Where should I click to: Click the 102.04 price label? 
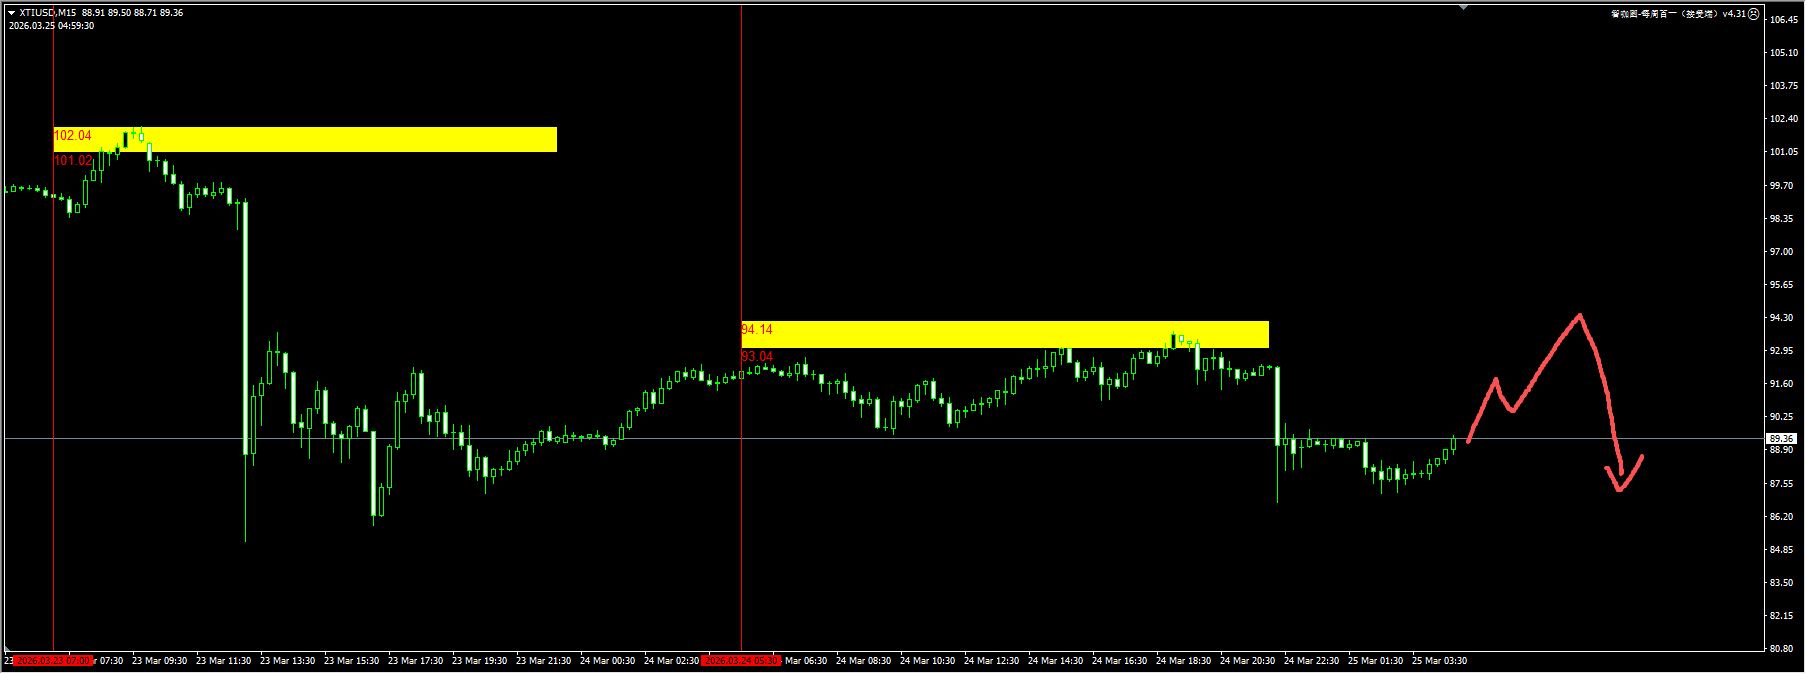click(72, 136)
